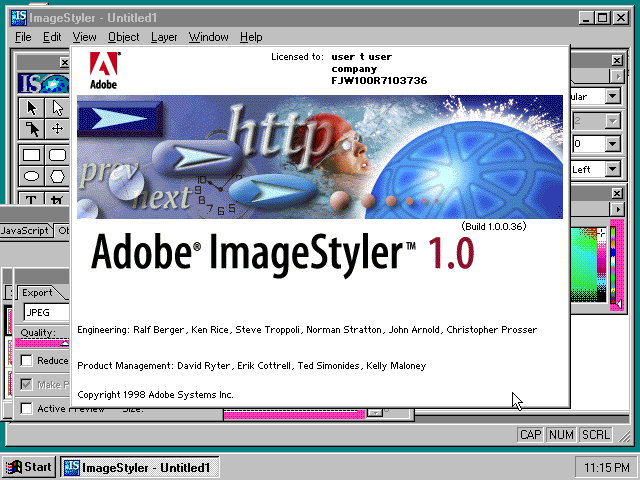Viewport: 640px width, 480px height.
Task: Open the Edit menu
Action: pos(52,37)
